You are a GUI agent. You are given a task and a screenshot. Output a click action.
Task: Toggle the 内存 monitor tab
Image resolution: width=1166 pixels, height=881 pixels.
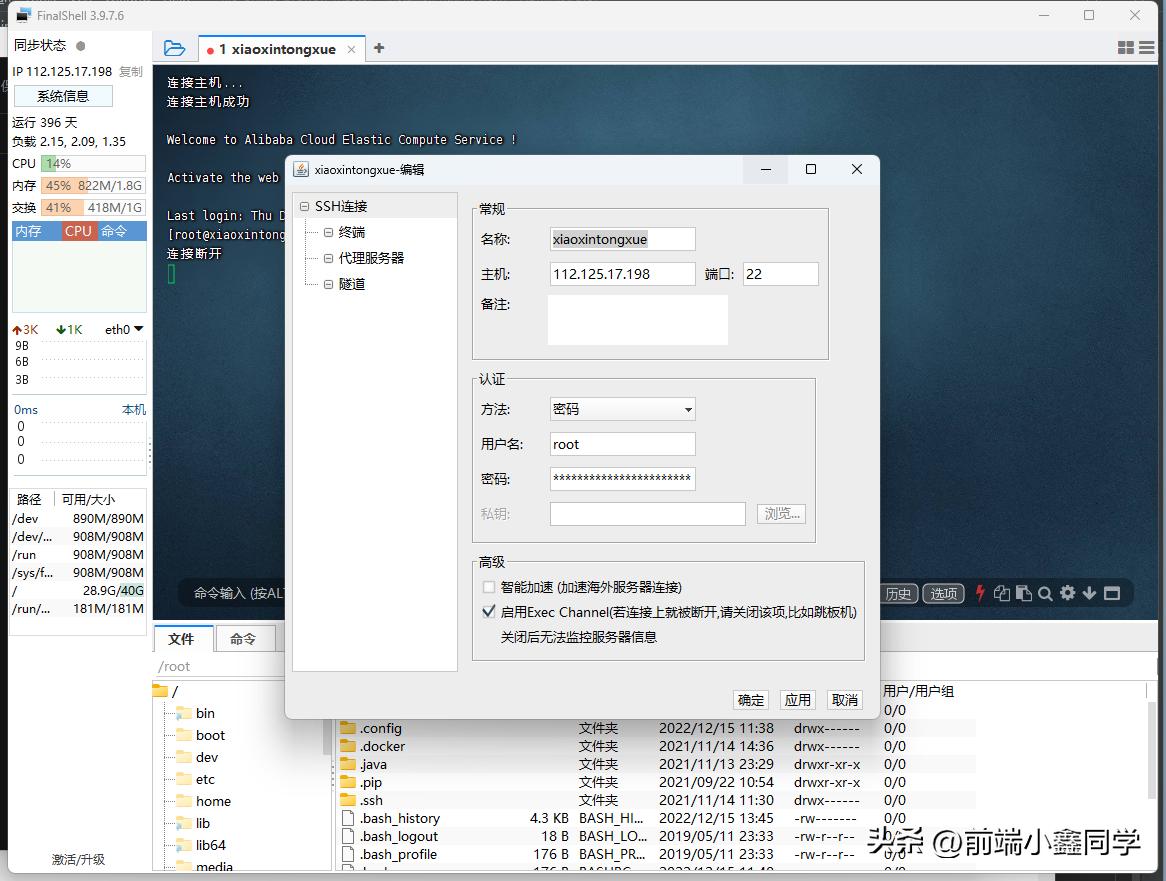(x=28, y=231)
